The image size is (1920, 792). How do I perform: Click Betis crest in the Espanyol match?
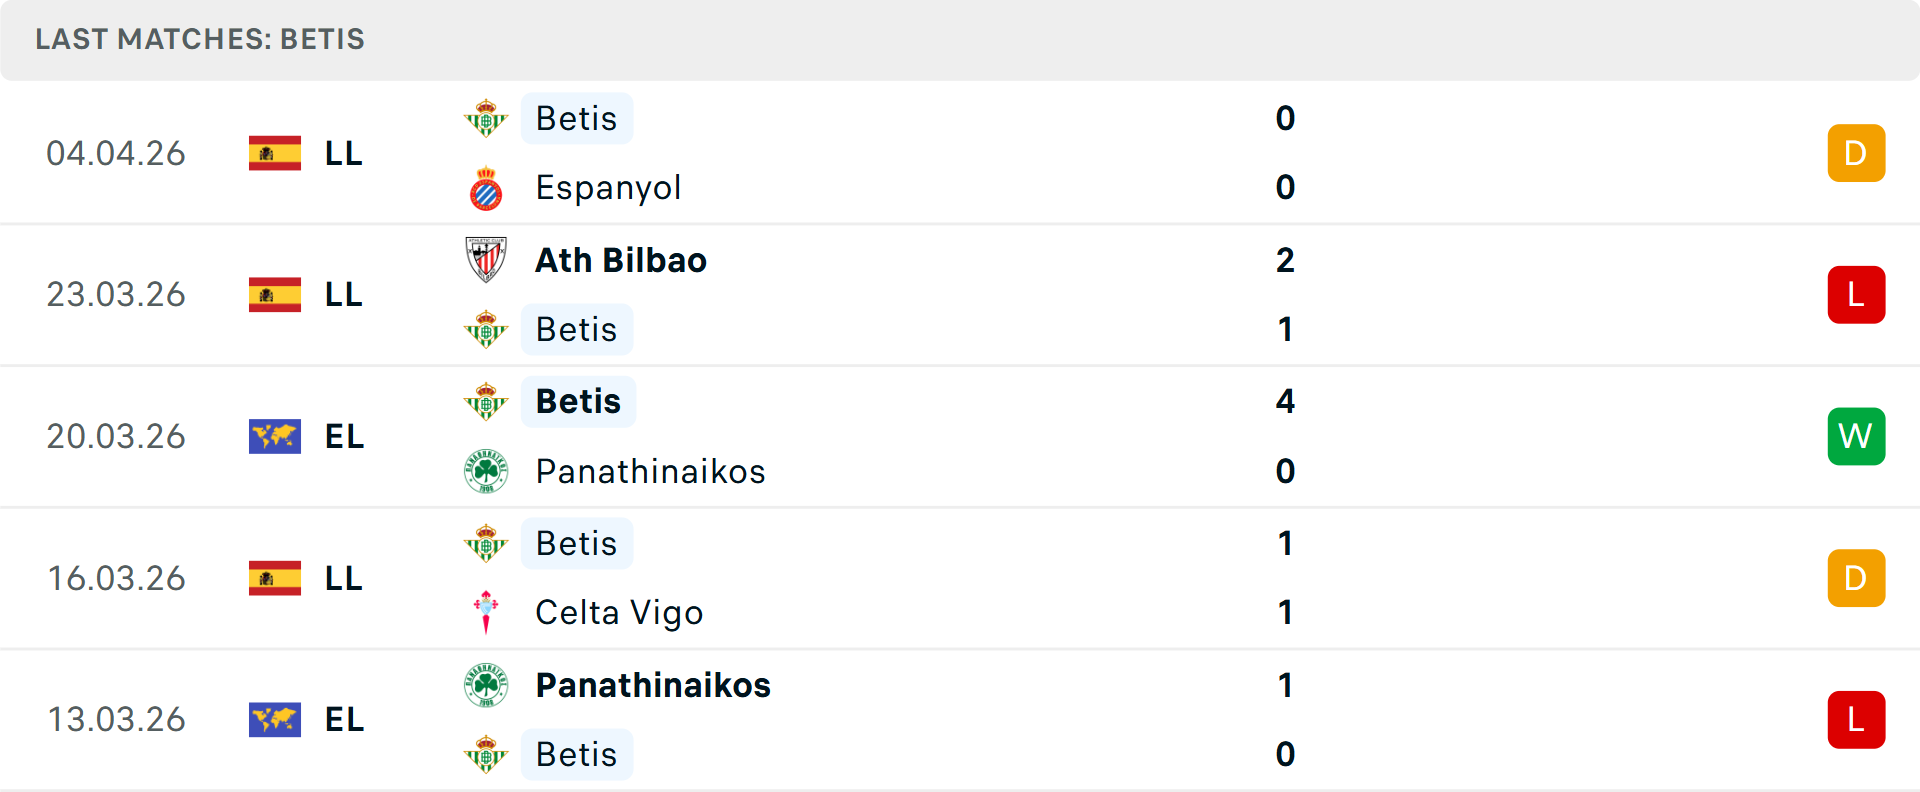pos(486,119)
